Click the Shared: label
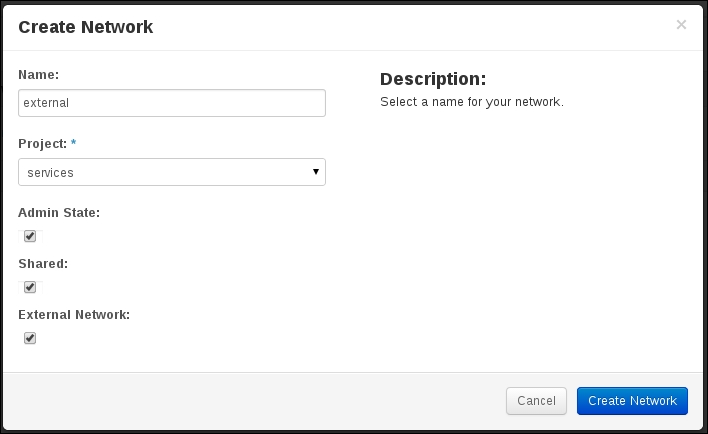Image resolution: width=708 pixels, height=434 pixels. pos(43,264)
